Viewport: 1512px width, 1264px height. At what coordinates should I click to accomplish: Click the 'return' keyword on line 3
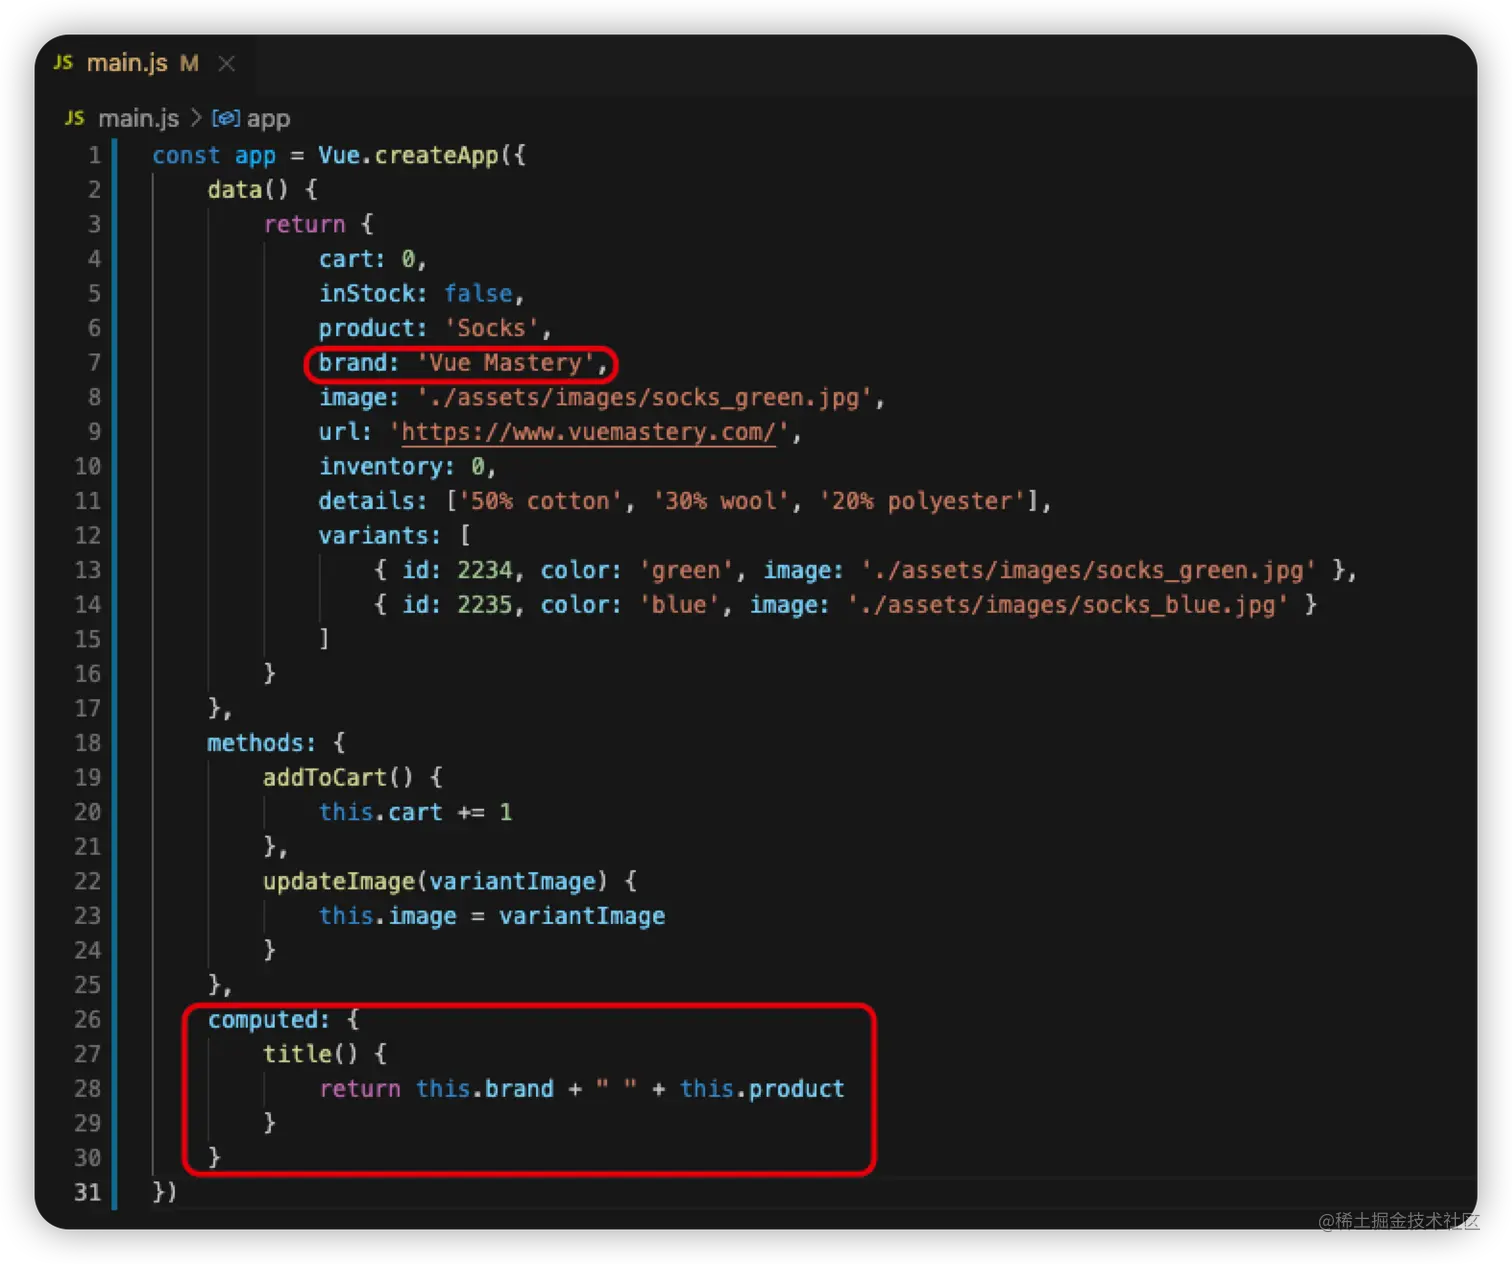point(304,224)
